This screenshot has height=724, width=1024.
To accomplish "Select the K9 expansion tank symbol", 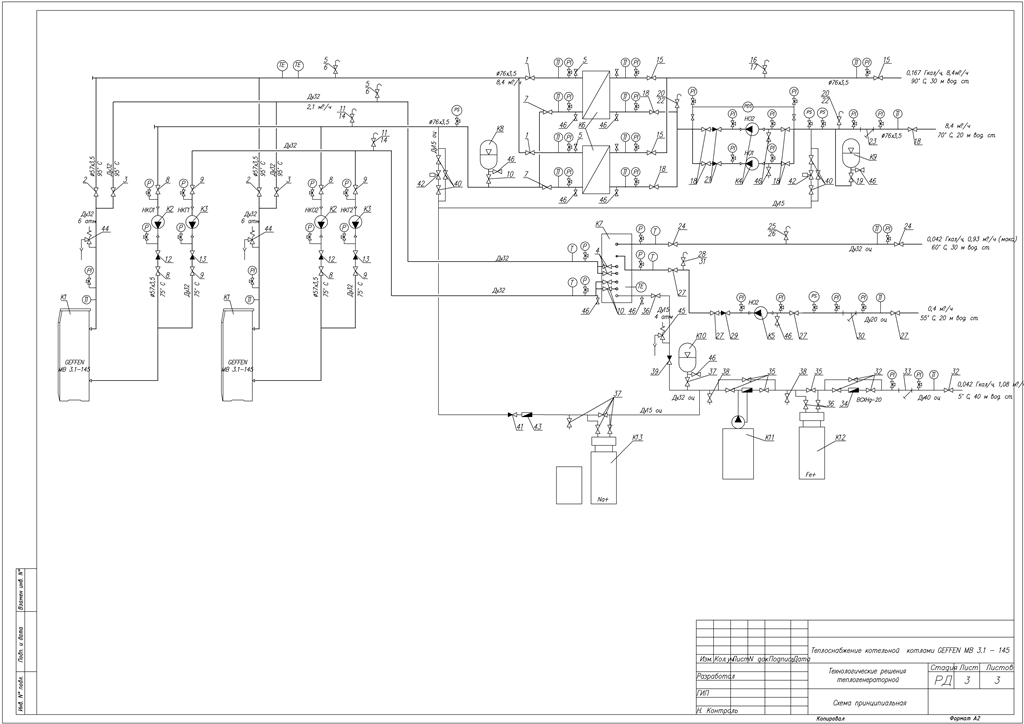I will click(852, 155).
